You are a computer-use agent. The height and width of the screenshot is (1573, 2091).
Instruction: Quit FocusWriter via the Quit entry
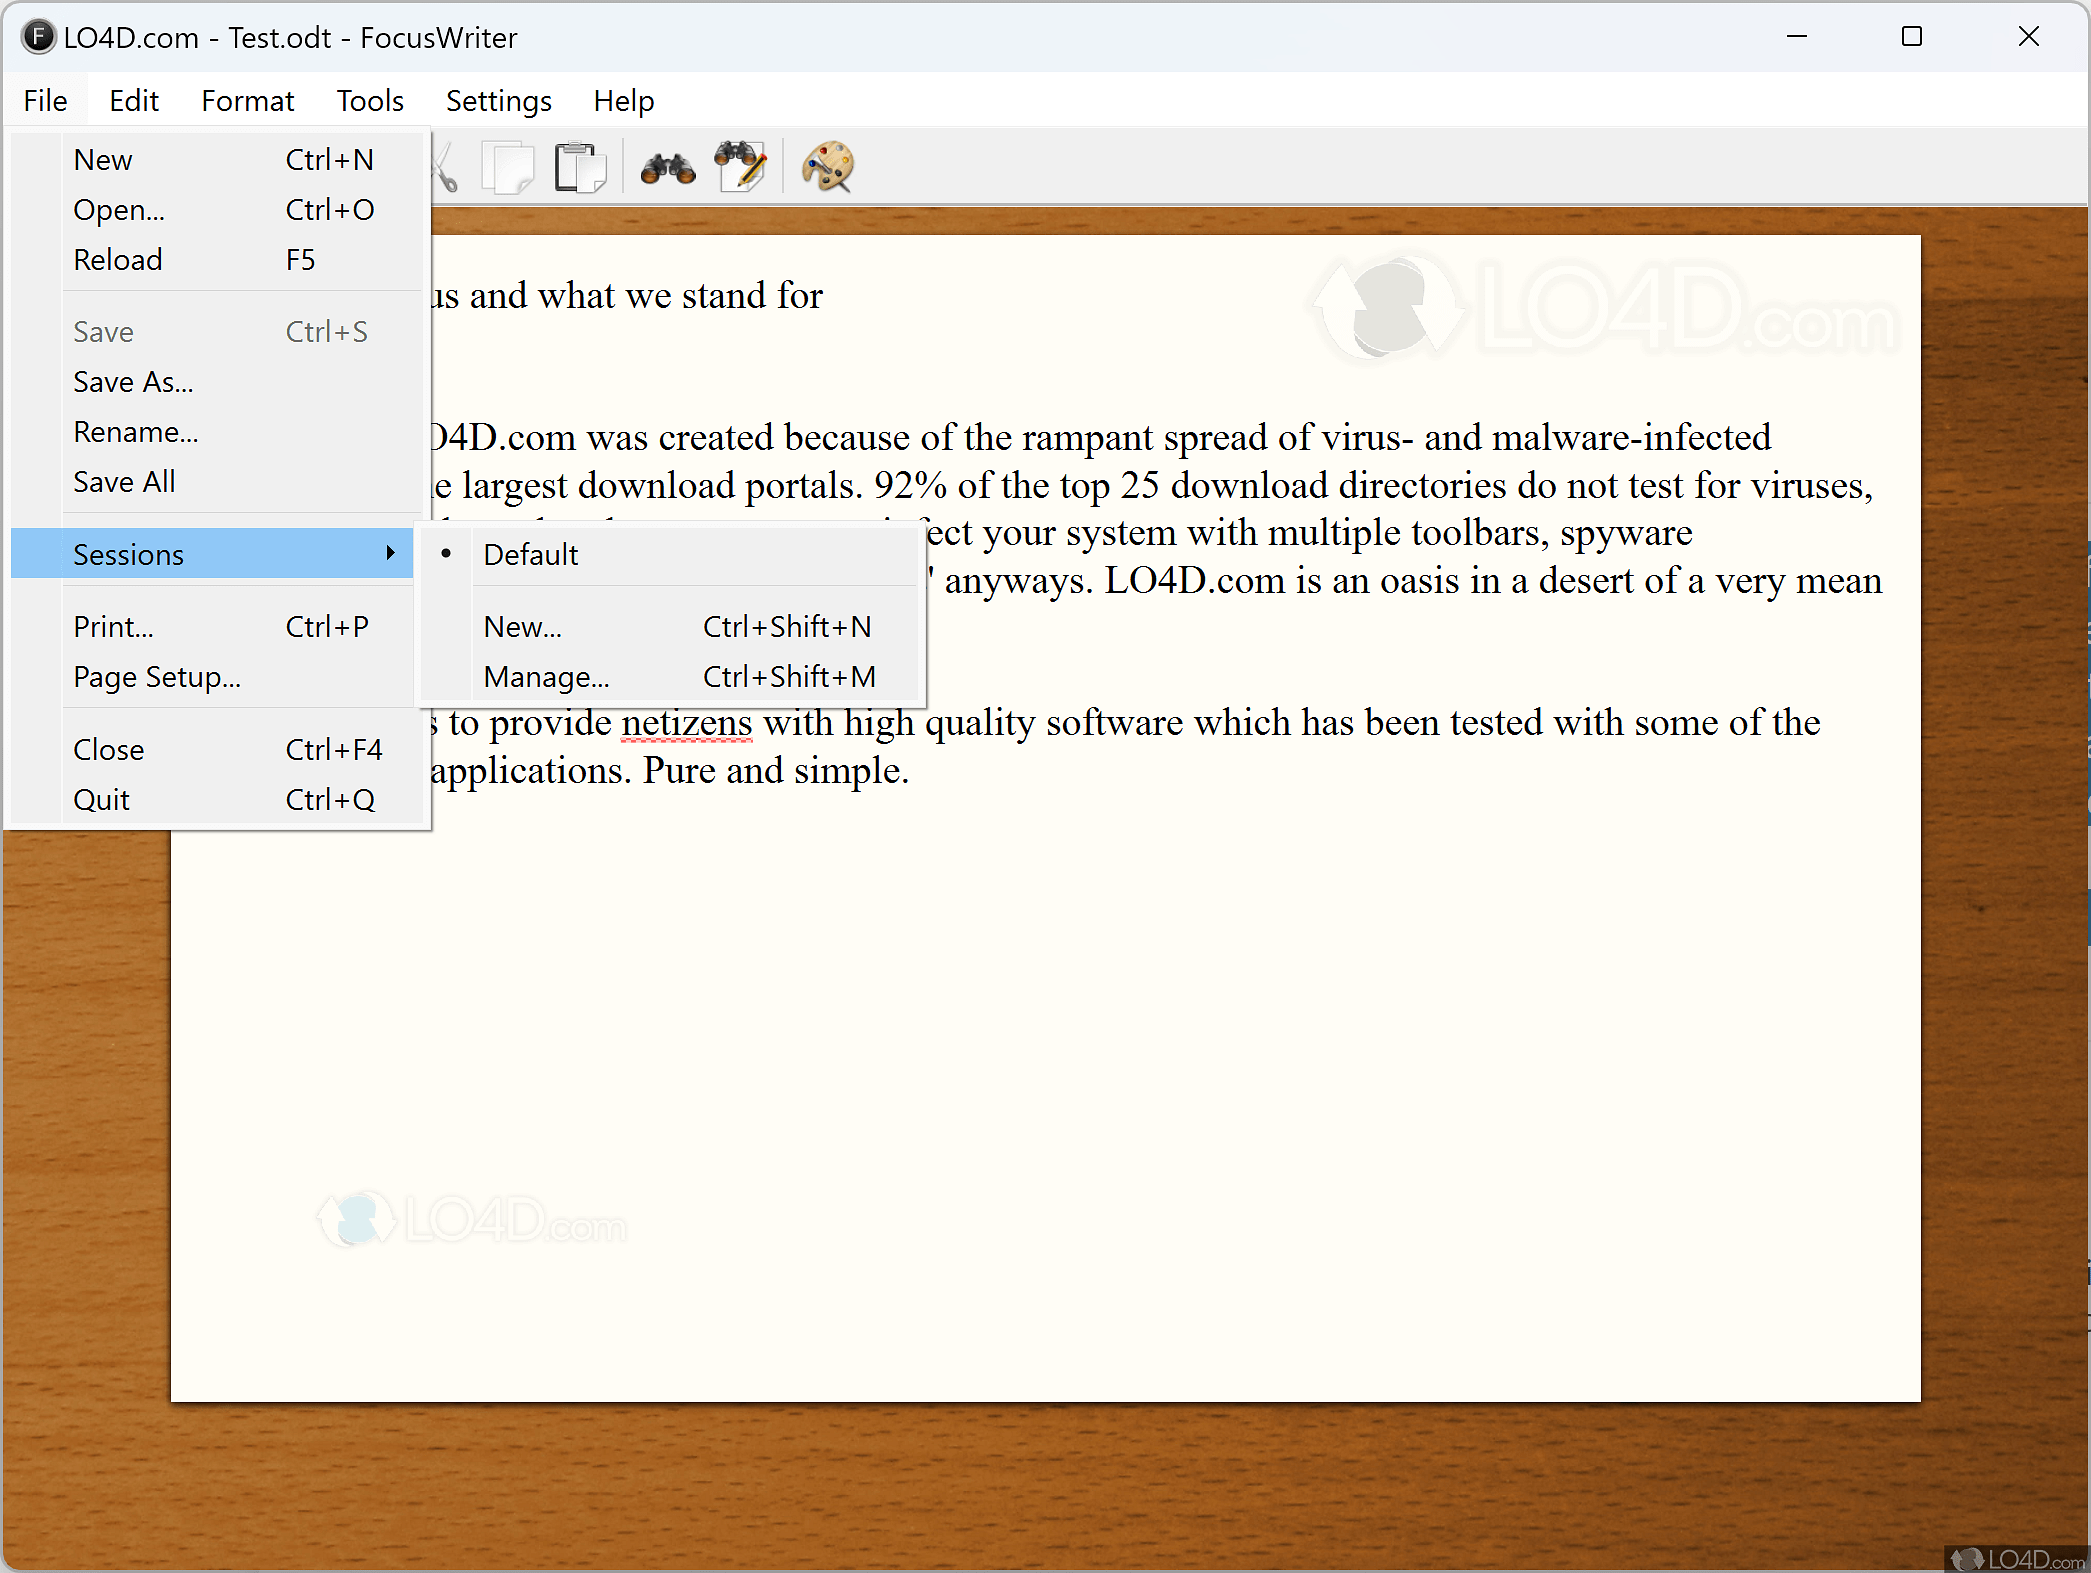click(x=101, y=799)
